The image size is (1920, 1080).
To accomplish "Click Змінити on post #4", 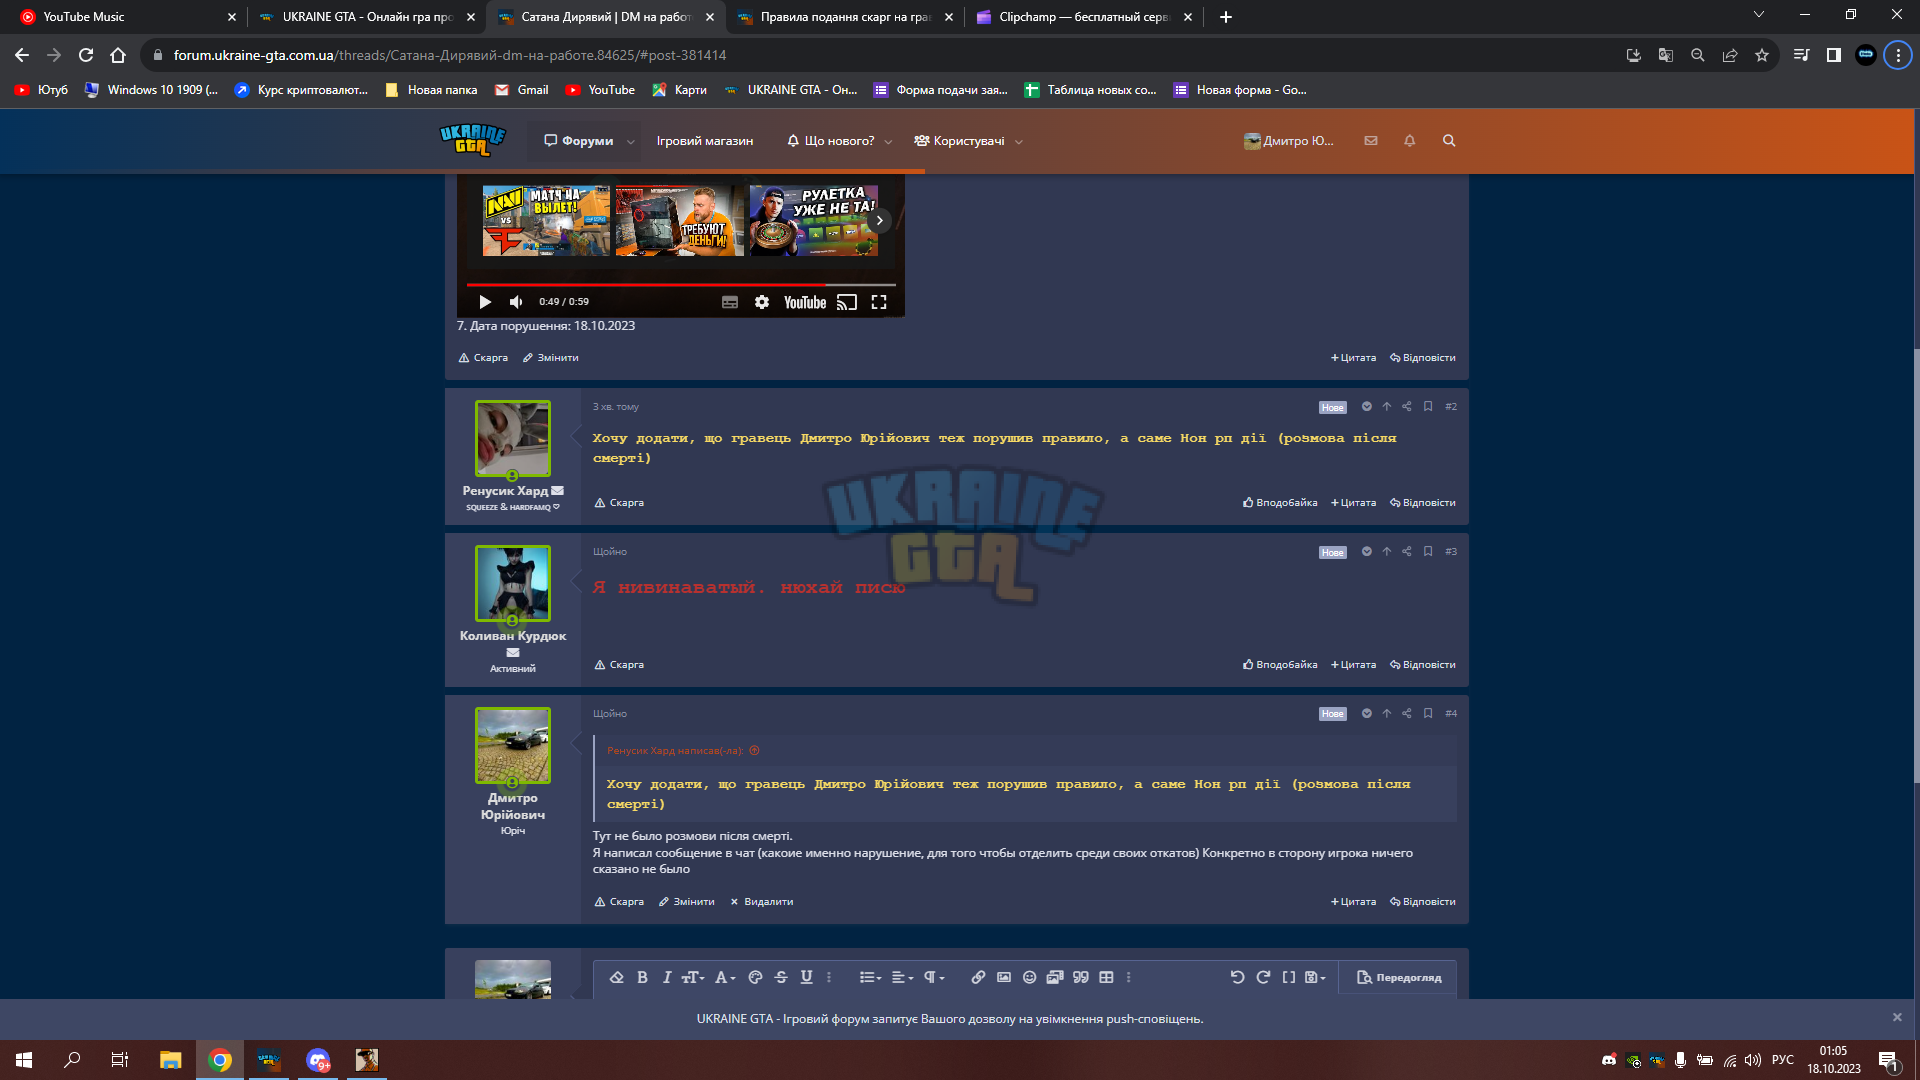I will 686,902.
